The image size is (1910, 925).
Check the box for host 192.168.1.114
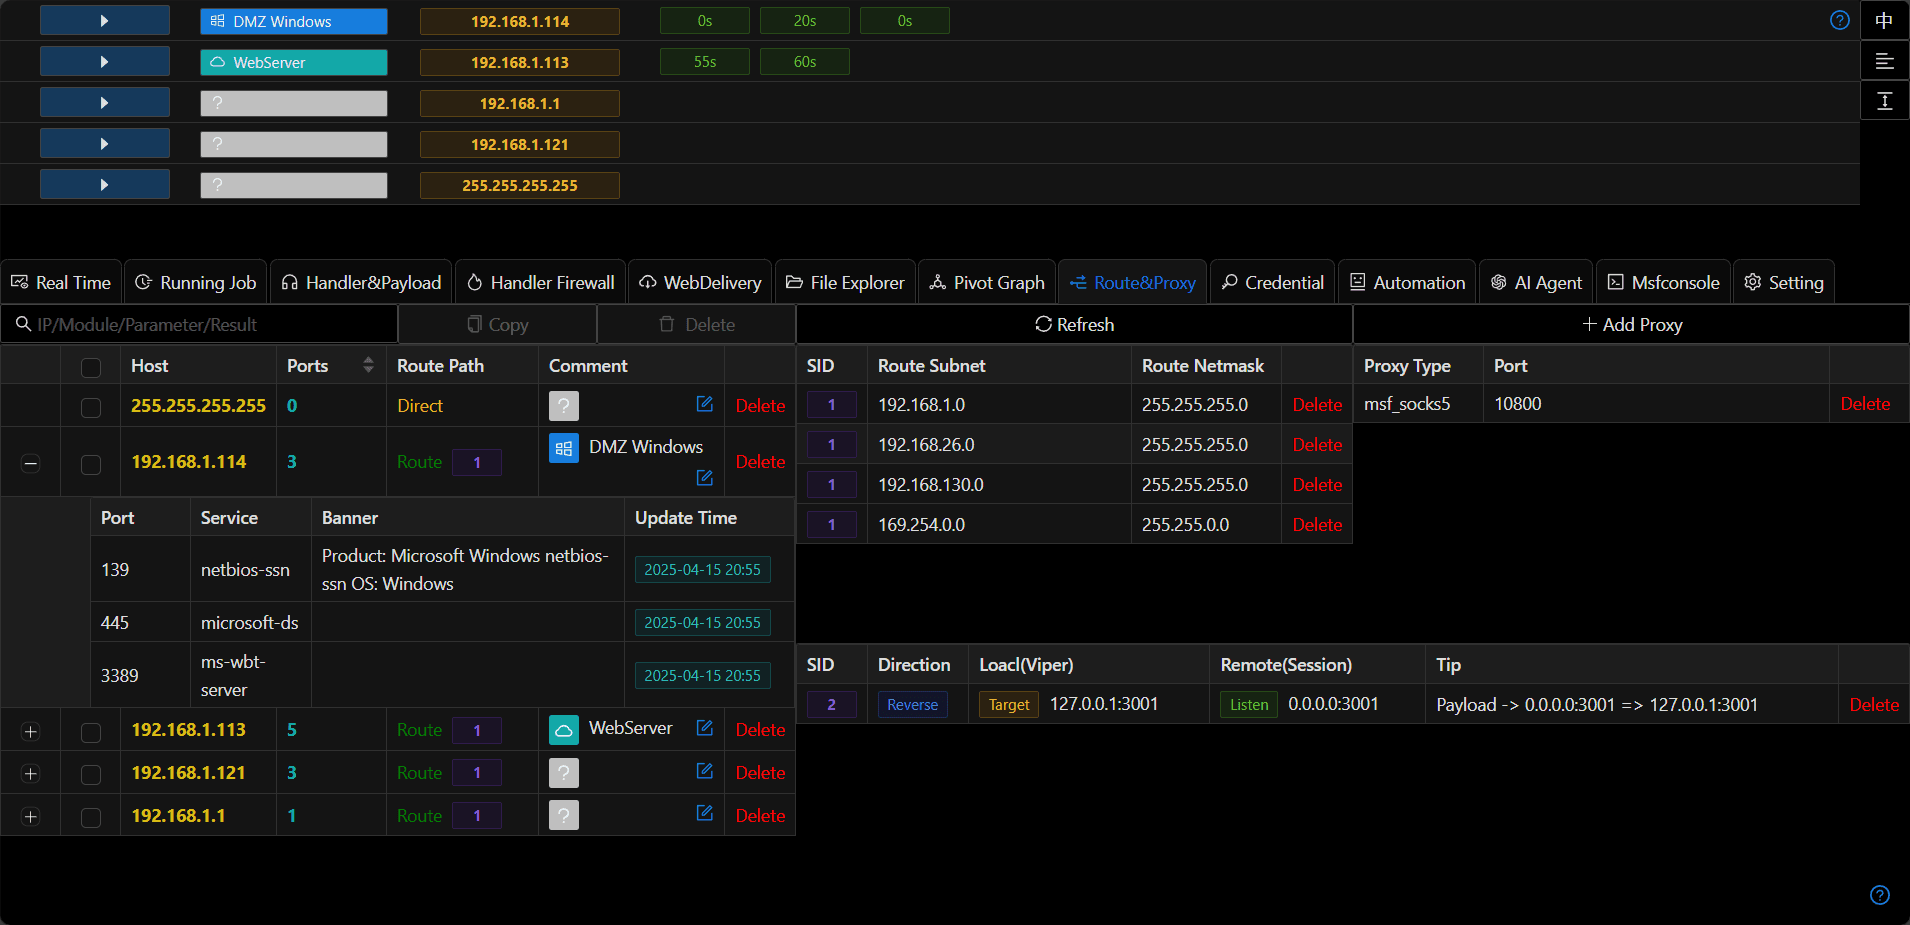(x=91, y=464)
